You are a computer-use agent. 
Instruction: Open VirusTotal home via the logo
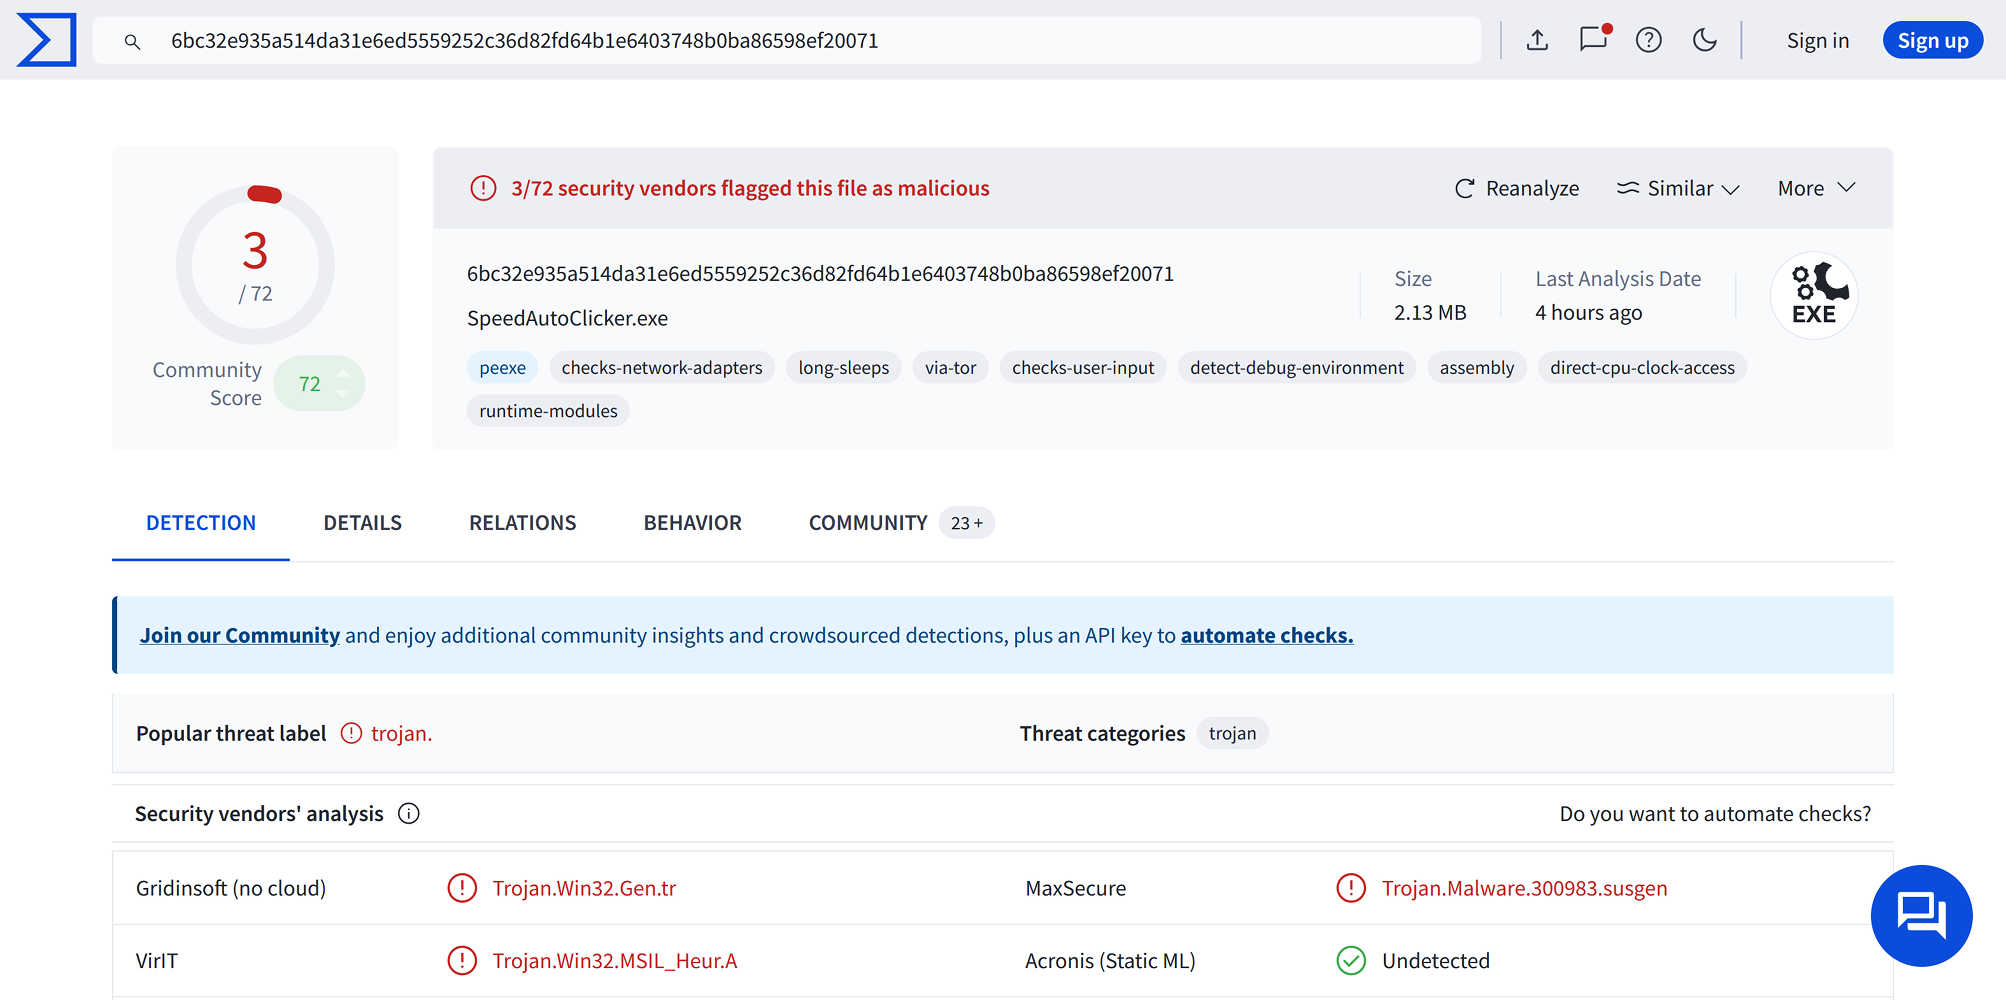point(46,40)
